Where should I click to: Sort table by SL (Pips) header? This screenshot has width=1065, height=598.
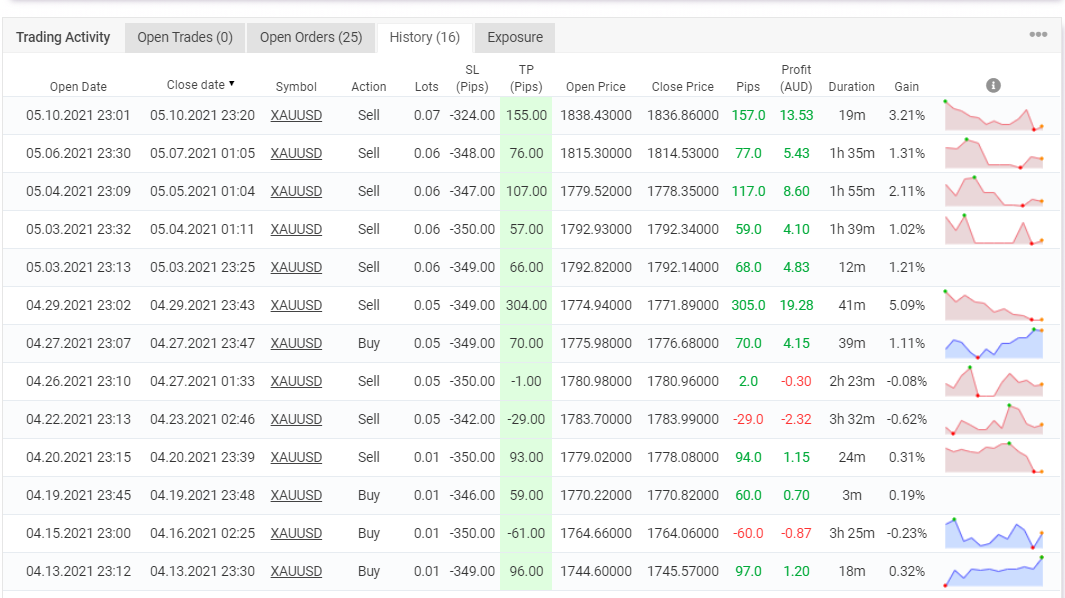(x=472, y=78)
